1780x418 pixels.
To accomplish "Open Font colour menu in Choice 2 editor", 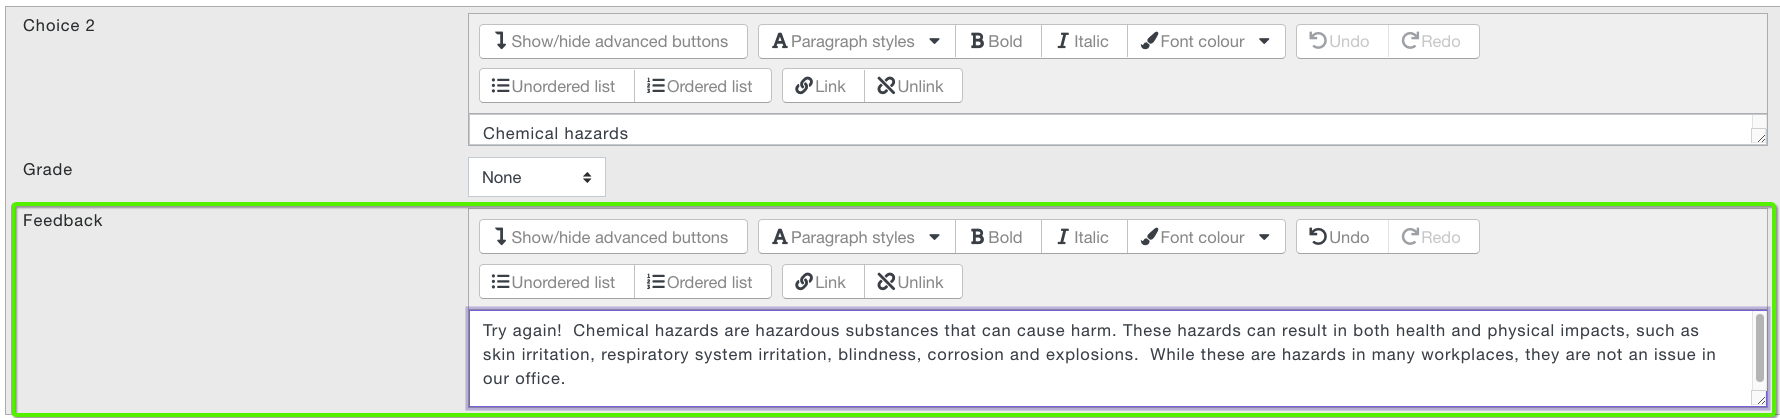I will tap(1206, 41).
